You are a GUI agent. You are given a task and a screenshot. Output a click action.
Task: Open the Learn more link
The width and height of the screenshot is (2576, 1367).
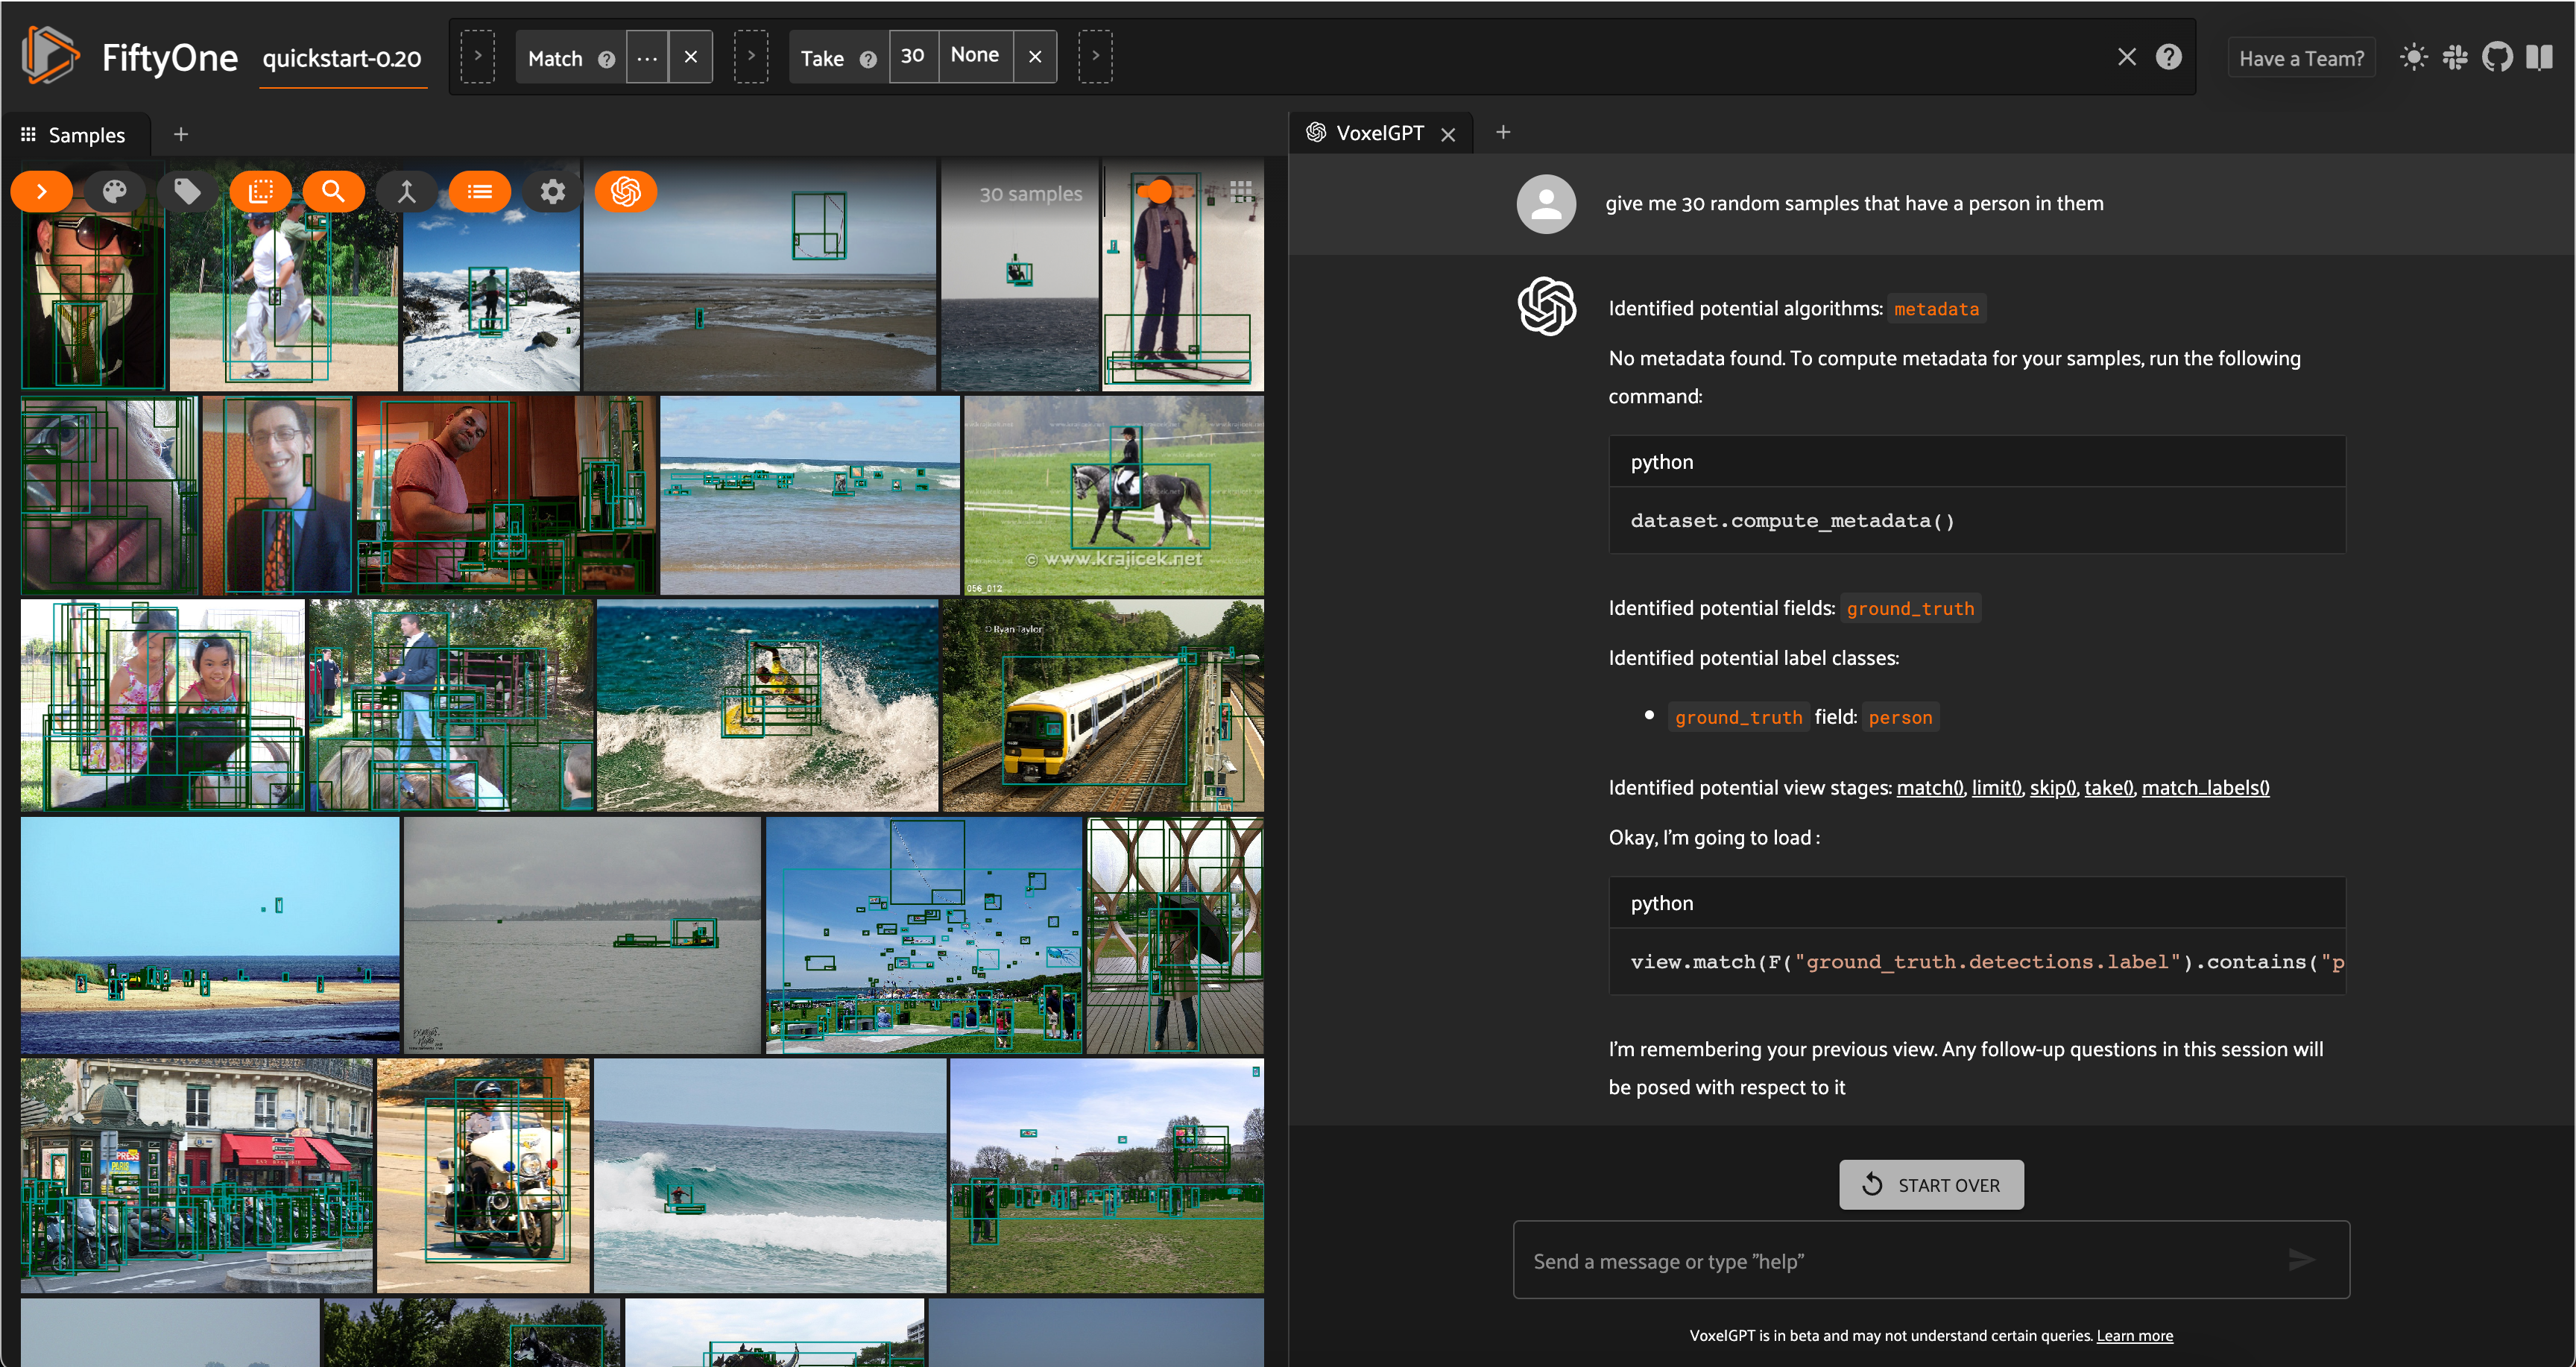tap(2134, 1335)
